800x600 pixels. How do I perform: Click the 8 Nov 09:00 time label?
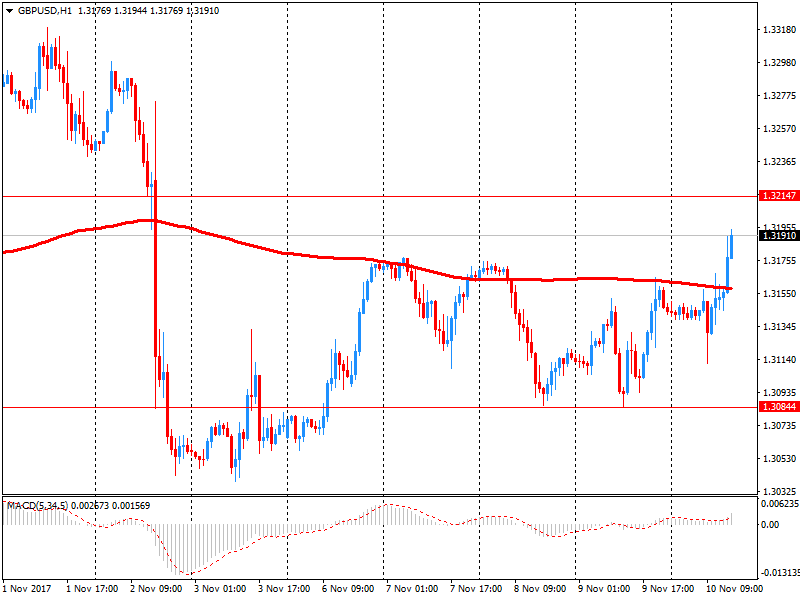pos(540,588)
